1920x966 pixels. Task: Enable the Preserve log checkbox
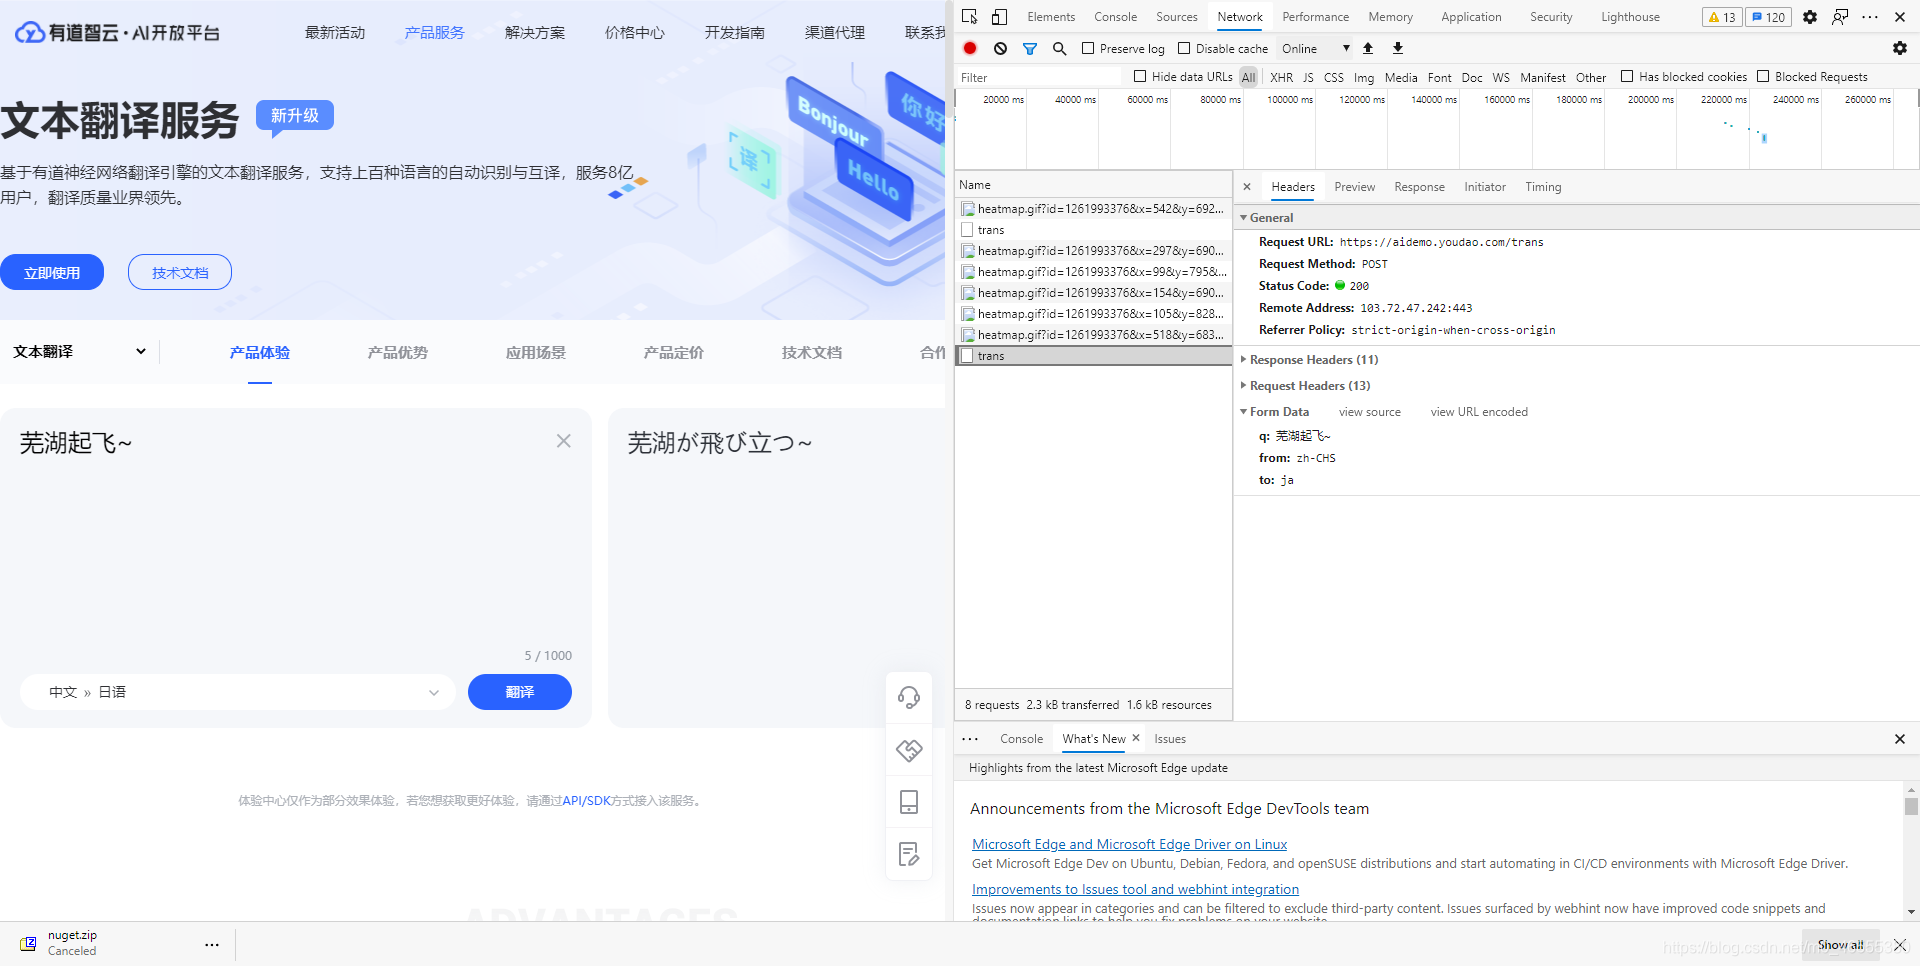(1088, 48)
